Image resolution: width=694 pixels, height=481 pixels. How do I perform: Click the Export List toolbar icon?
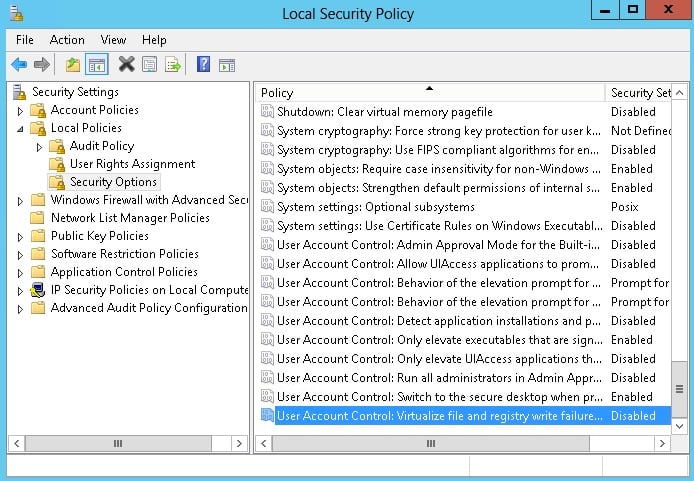coord(173,65)
